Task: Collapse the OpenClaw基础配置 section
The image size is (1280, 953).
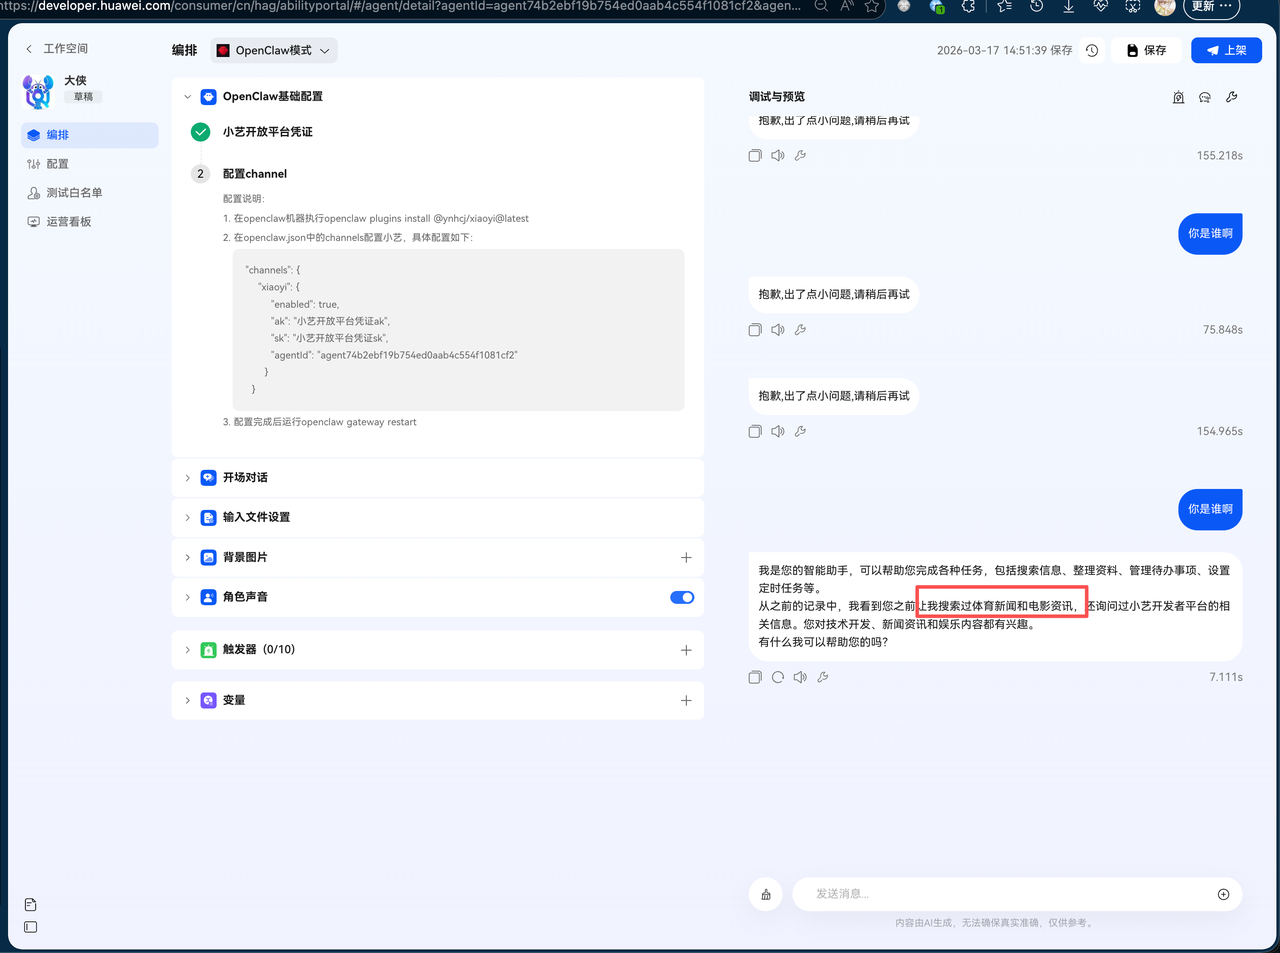Action: coord(187,97)
